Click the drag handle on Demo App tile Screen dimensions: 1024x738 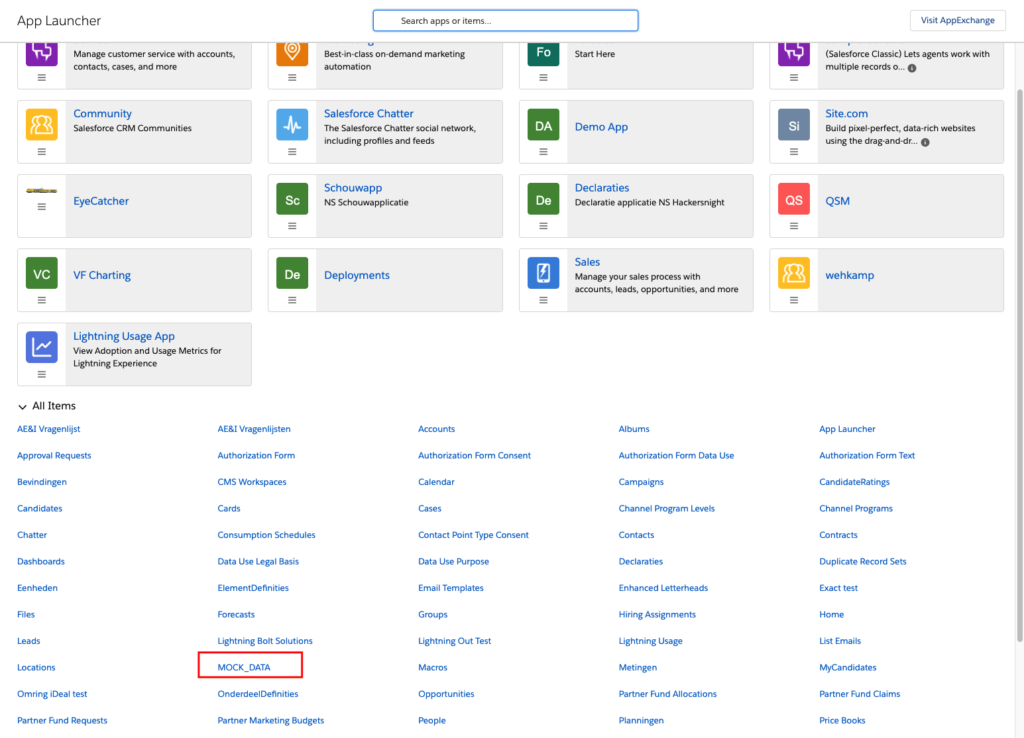[x=543, y=152]
